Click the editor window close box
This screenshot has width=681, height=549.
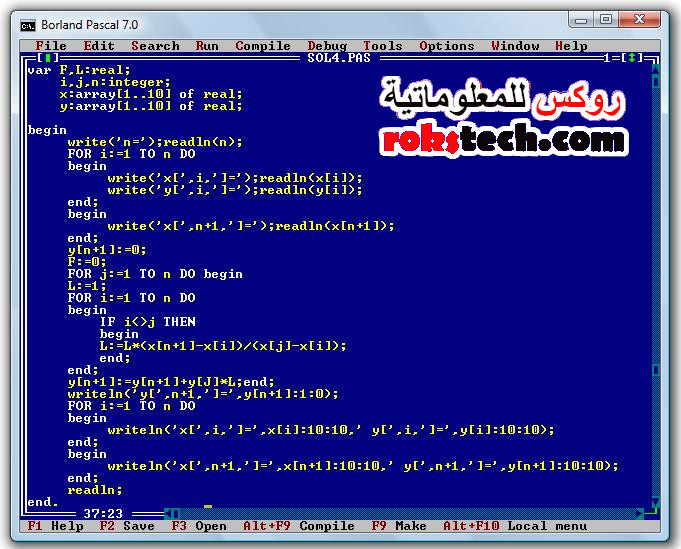click(47, 57)
